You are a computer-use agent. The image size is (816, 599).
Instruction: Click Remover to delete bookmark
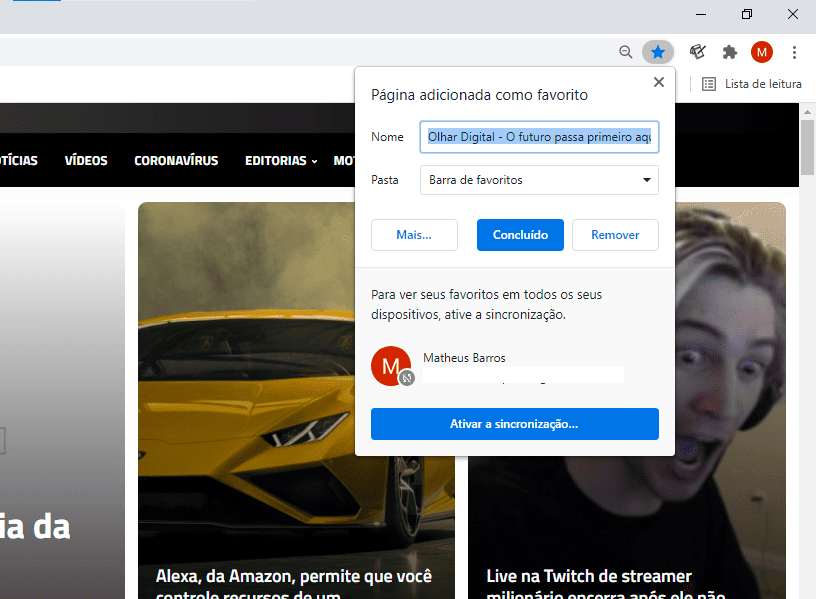pos(615,235)
